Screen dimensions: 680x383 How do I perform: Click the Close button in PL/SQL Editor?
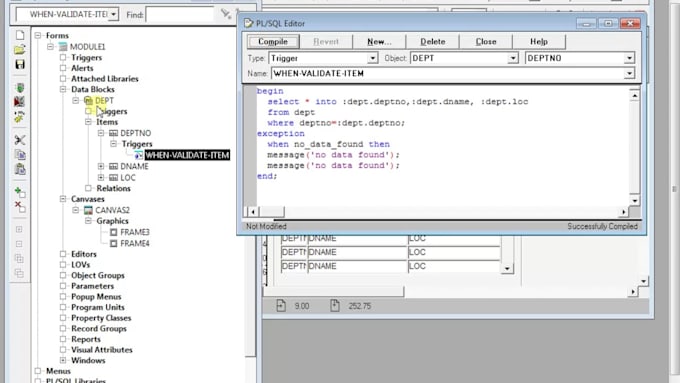pos(486,42)
